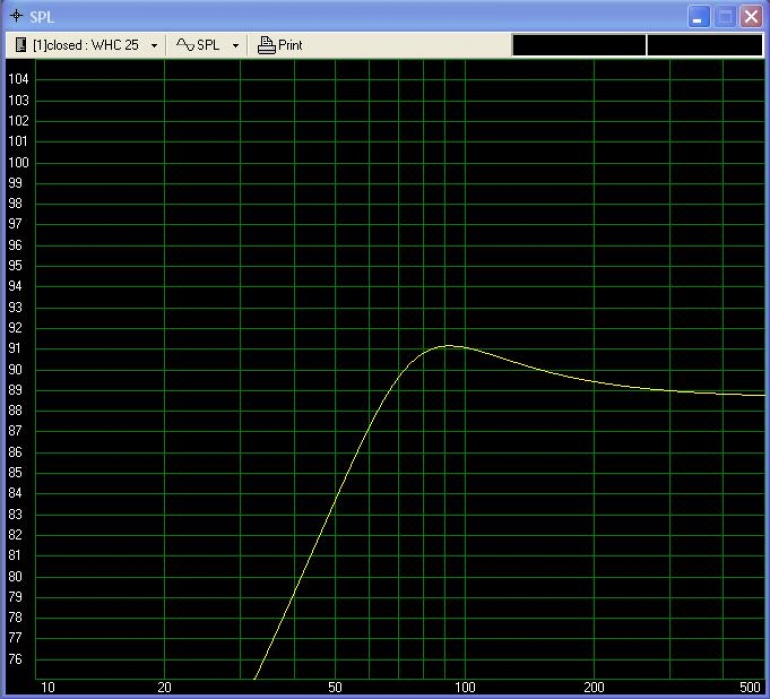Click the speaker enclosure icon beside closed
The image size is (770, 699).
pos(21,45)
